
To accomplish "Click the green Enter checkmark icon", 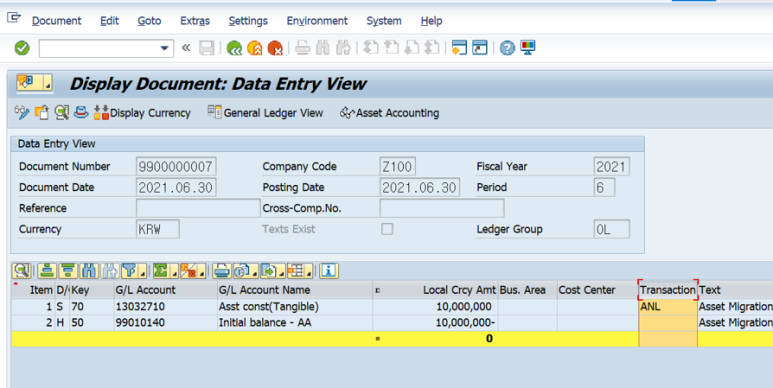I will [x=22, y=48].
